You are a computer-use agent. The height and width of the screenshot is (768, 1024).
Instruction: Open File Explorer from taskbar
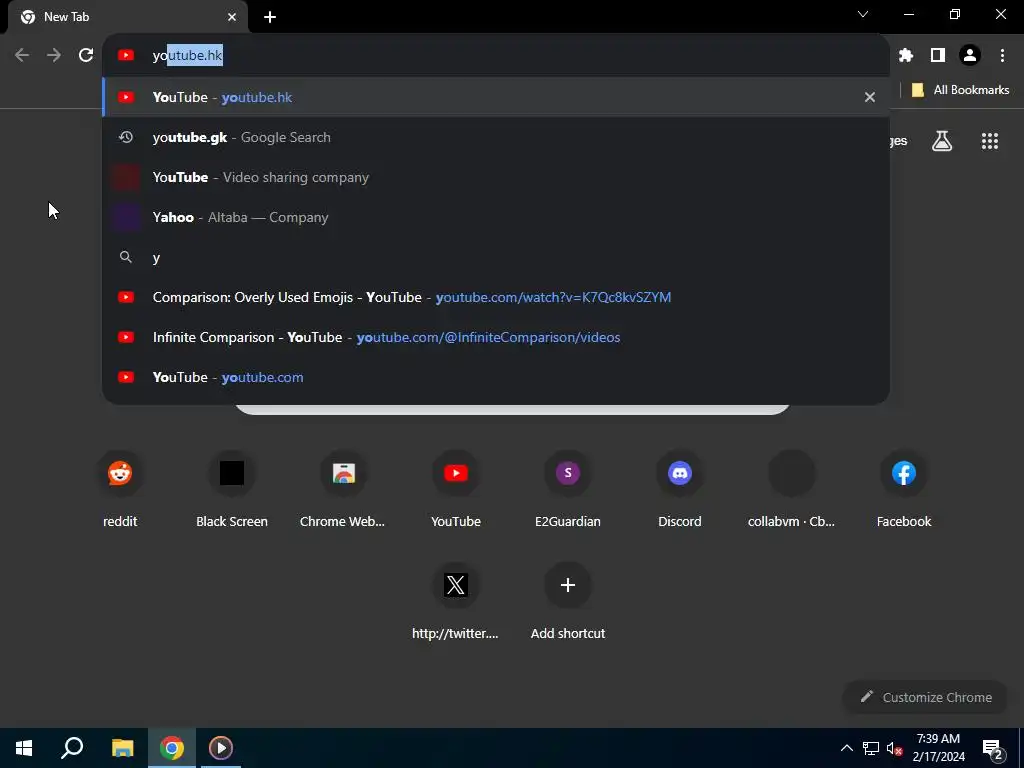point(122,748)
